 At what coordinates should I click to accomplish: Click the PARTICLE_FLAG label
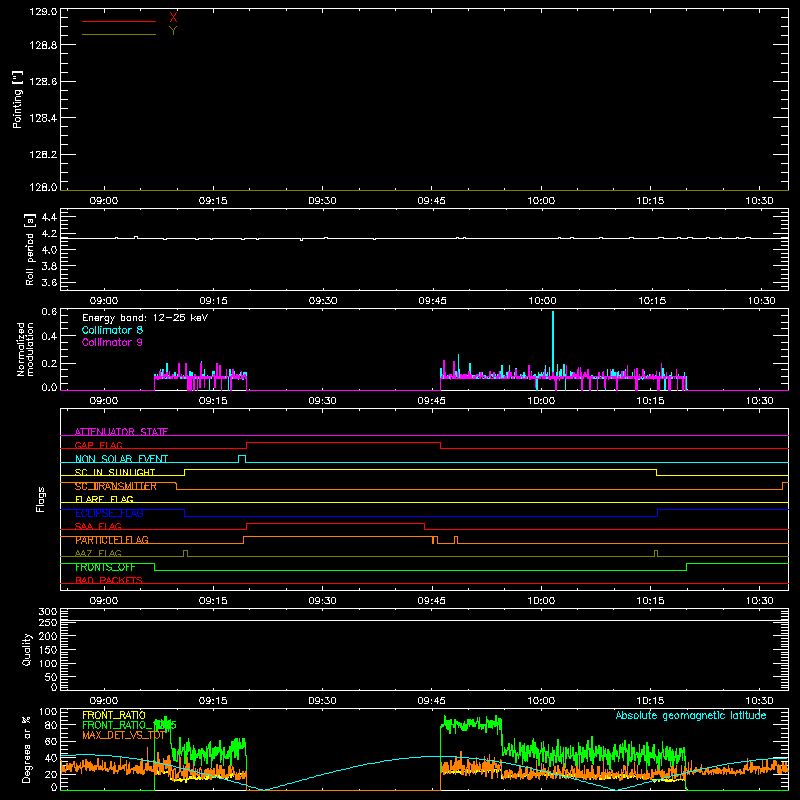pos(112,540)
